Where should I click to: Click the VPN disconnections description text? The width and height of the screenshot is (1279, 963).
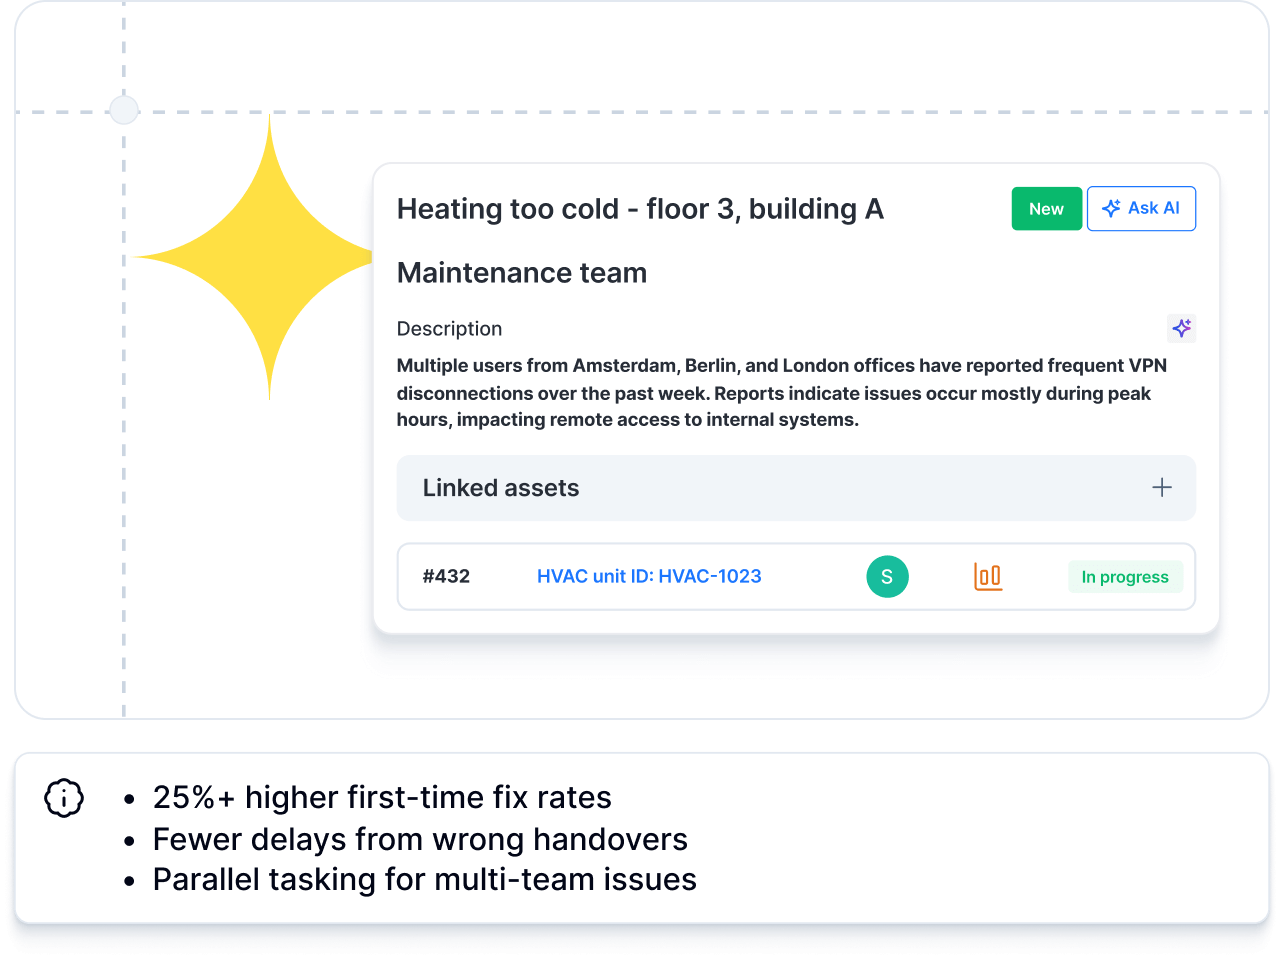pyautogui.click(x=780, y=393)
